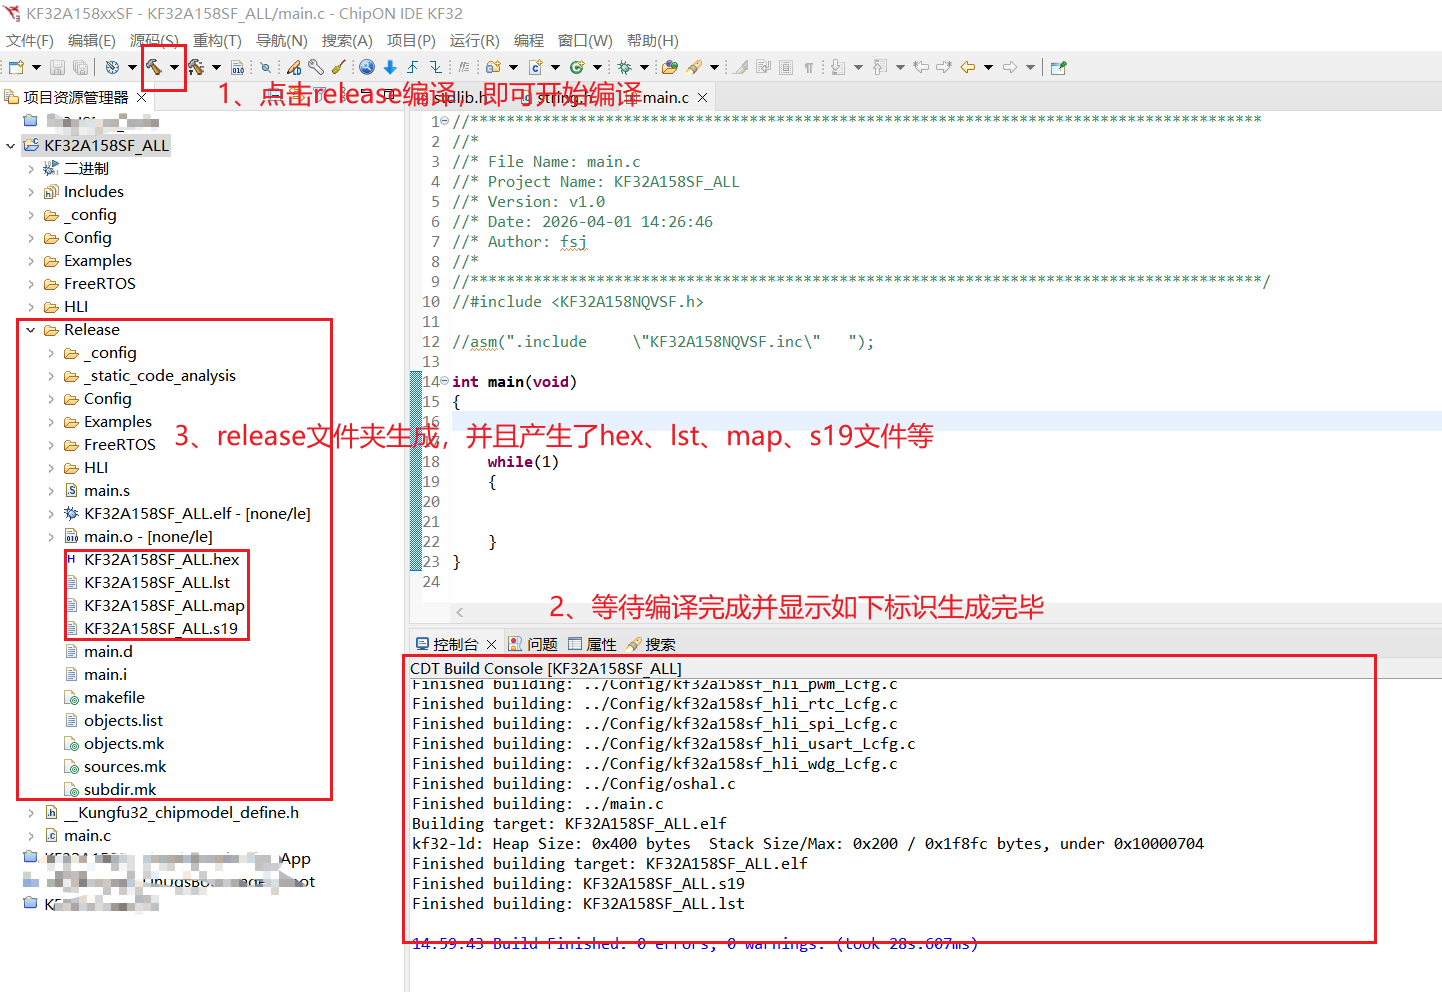Click the New file toolbar icon
This screenshot has width=1442, height=992.
pyautogui.click(x=16, y=67)
